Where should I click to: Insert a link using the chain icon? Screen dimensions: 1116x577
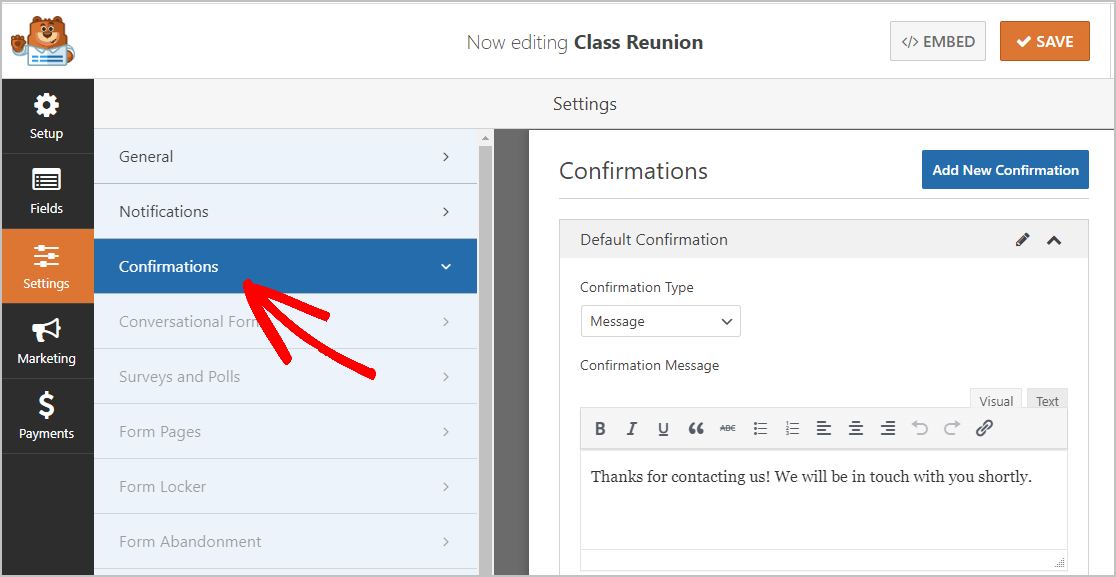[984, 428]
